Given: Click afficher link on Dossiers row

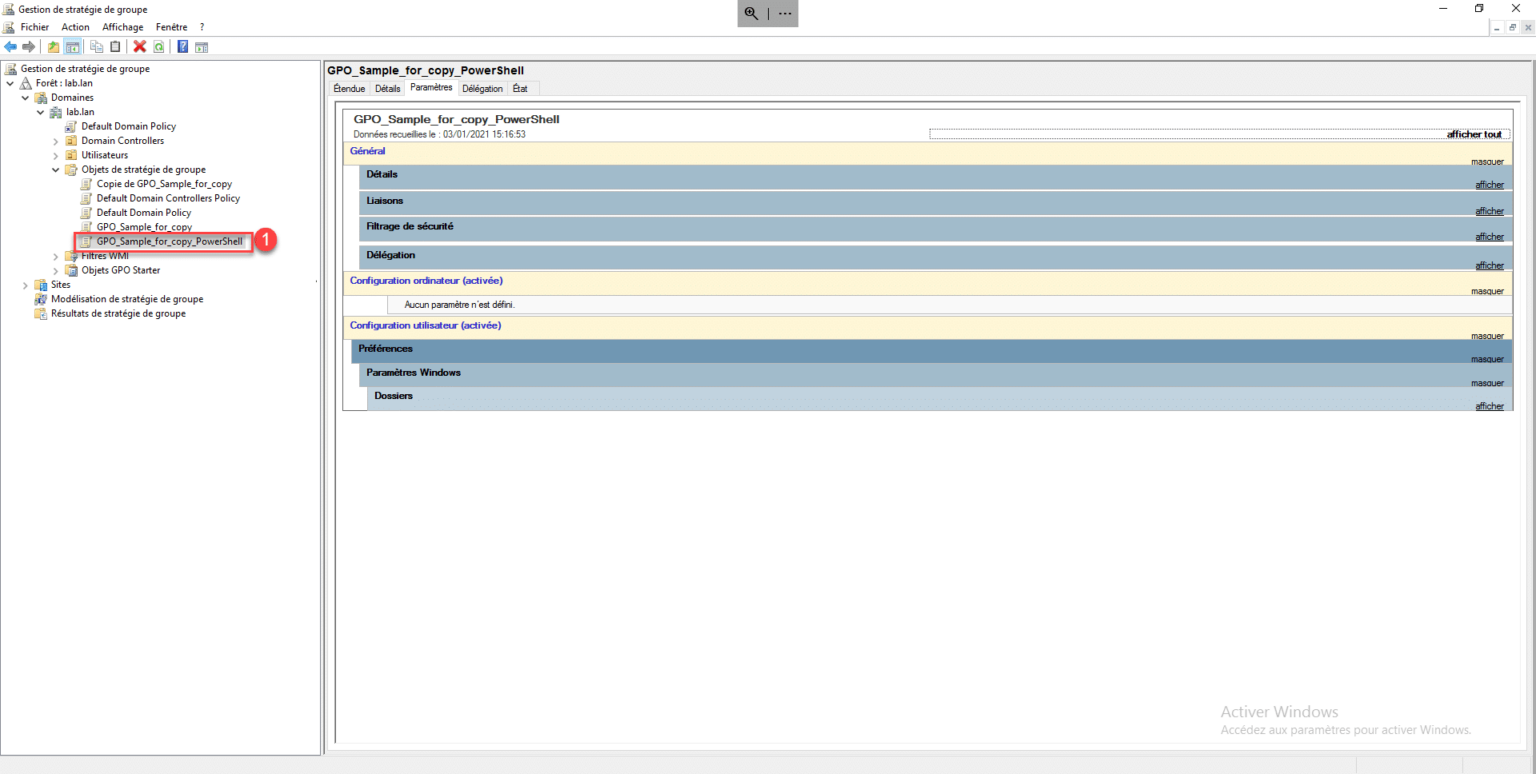Looking at the screenshot, I should 1489,406.
